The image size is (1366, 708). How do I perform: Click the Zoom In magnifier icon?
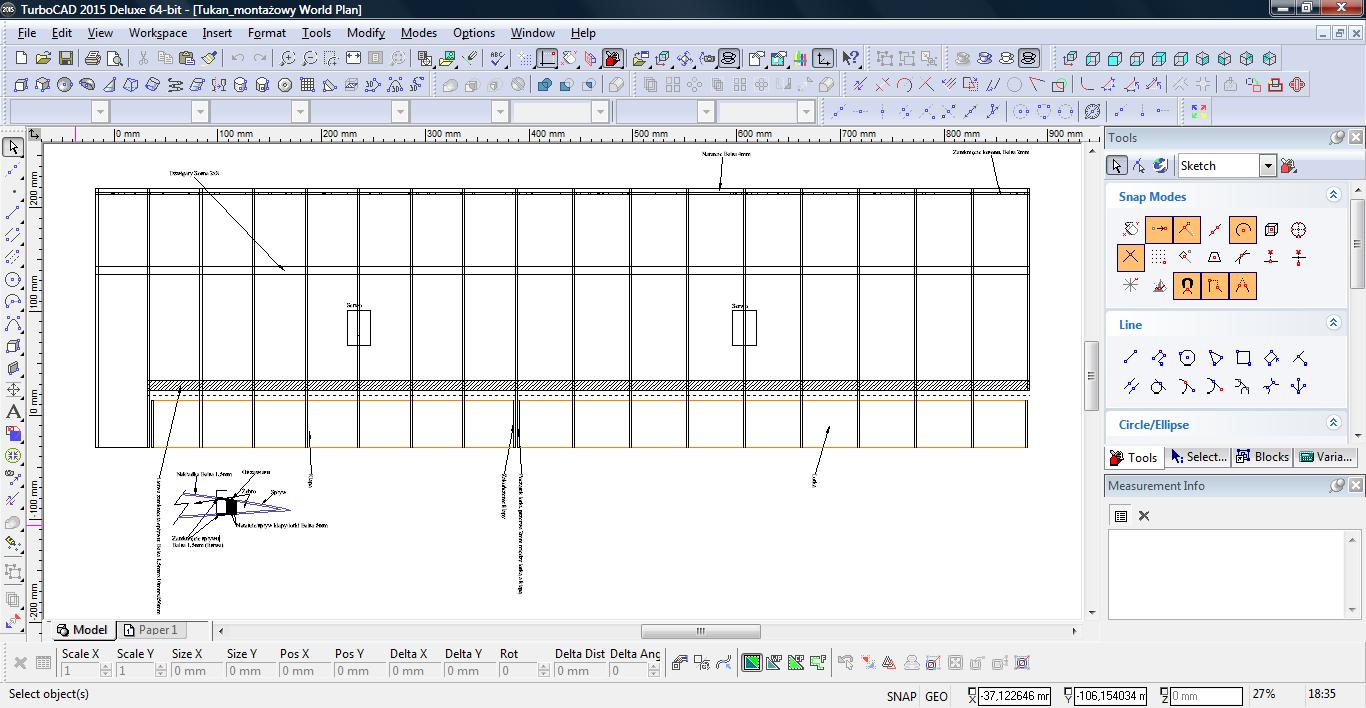(x=288, y=59)
